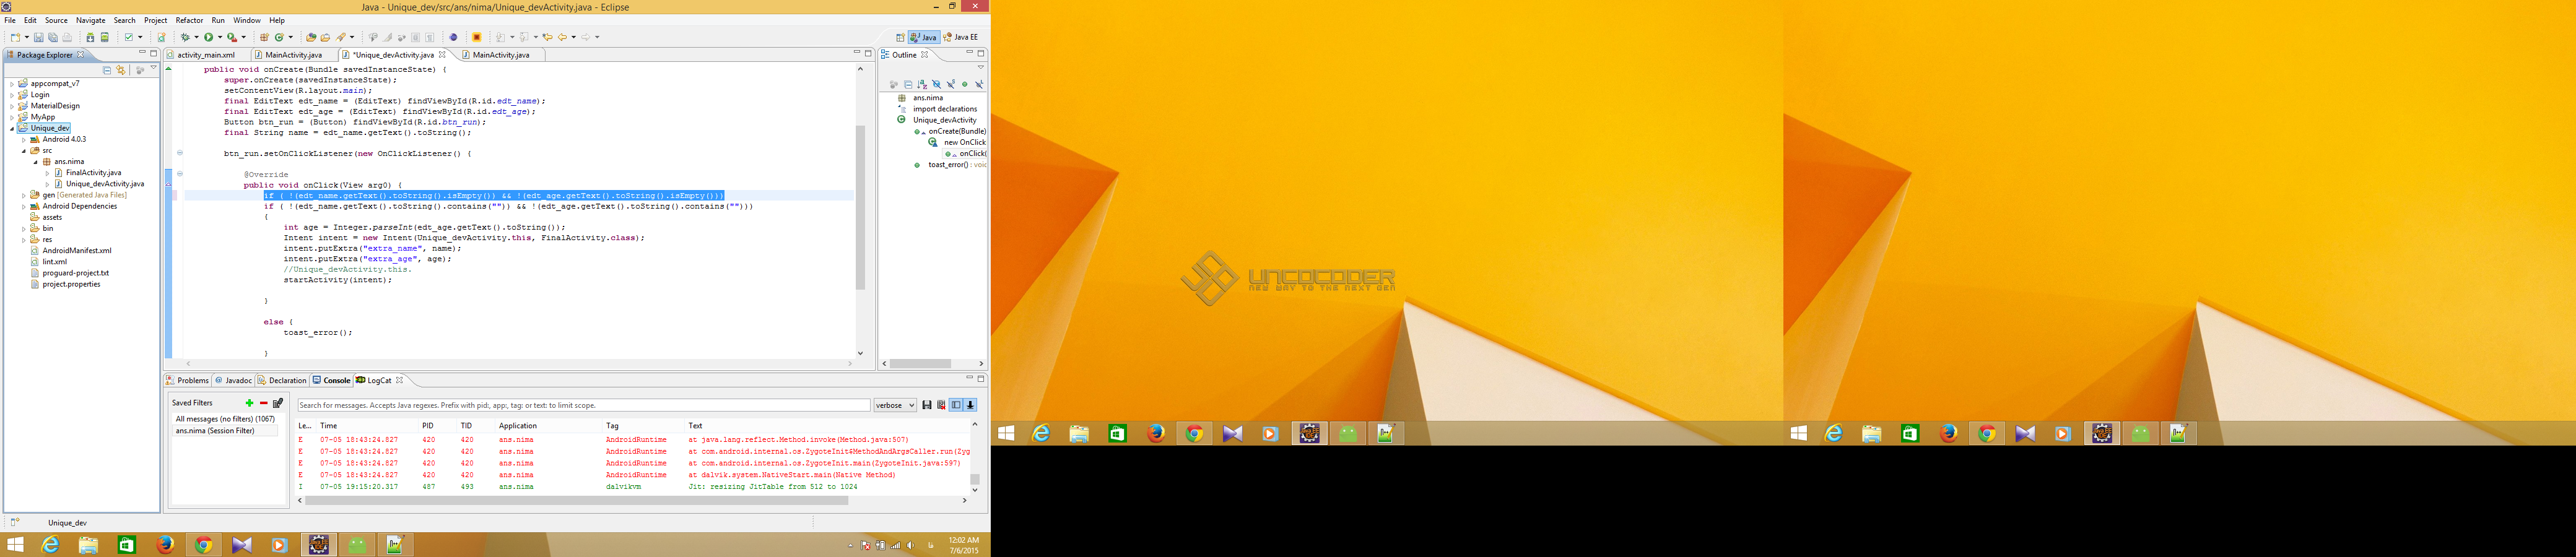2576x557 pixels.
Task: Select AndroidManifest.xml in Package Explorer
Action: coord(76,251)
